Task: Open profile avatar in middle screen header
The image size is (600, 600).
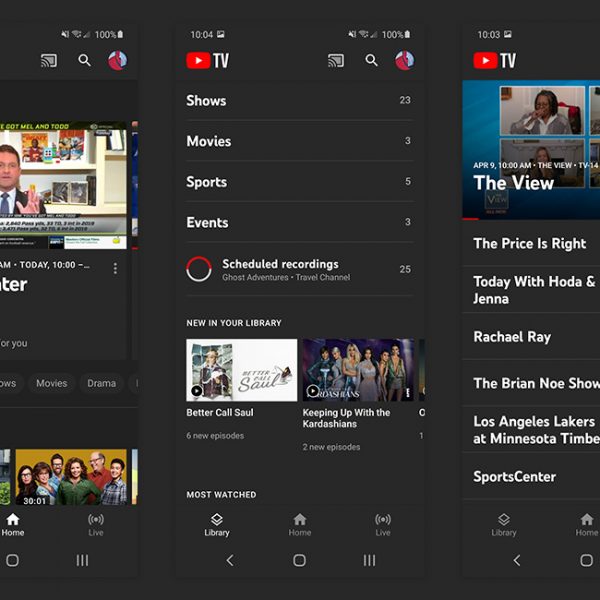Action: 404,61
